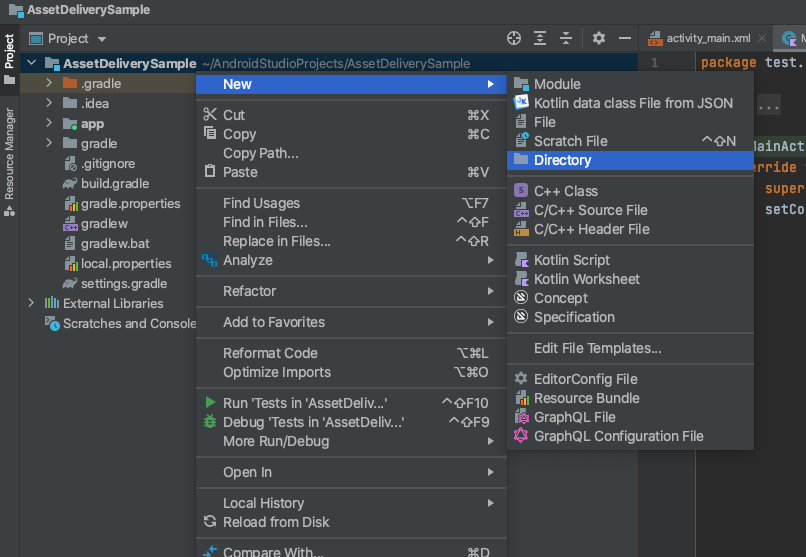806x557 pixels.
Task: Click the C/C++ Header File icon
Action: tap(521, 229)
